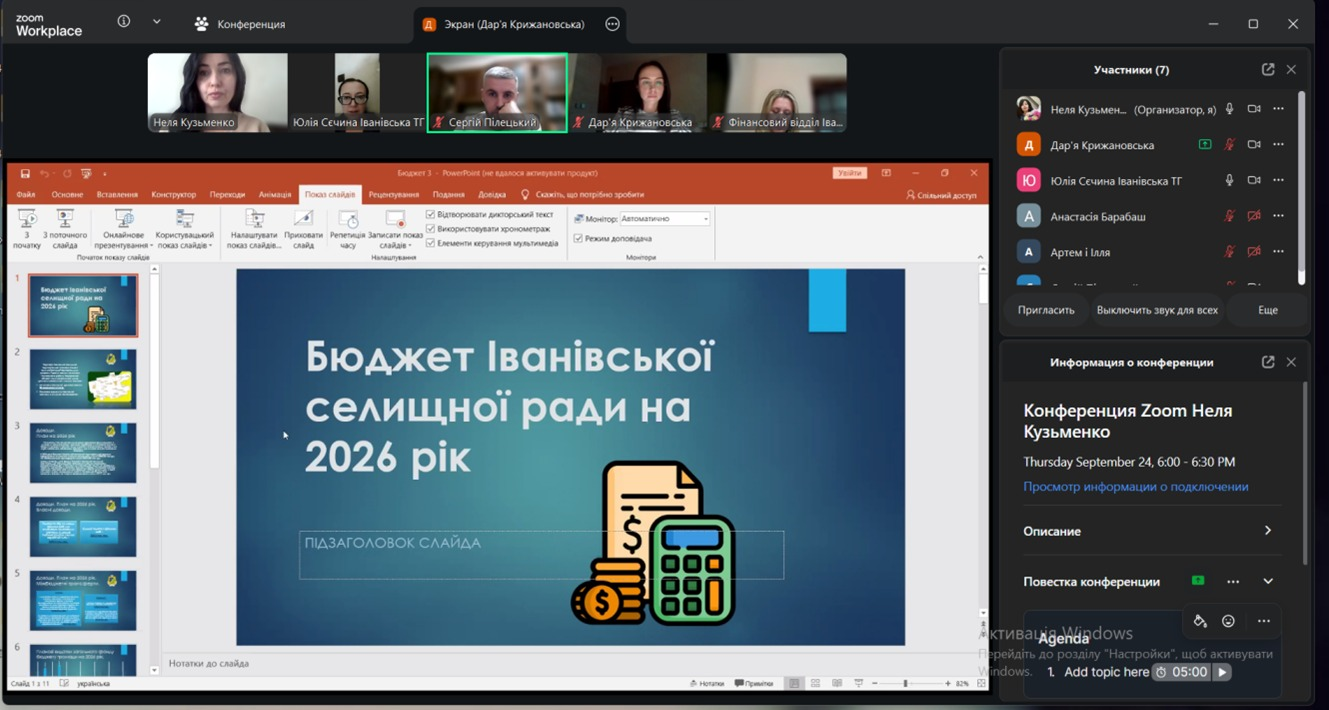This screenshot has width=1329, height=710.
Task: Switch to Рецензування ribbon tab
Action: coord(394,195)
